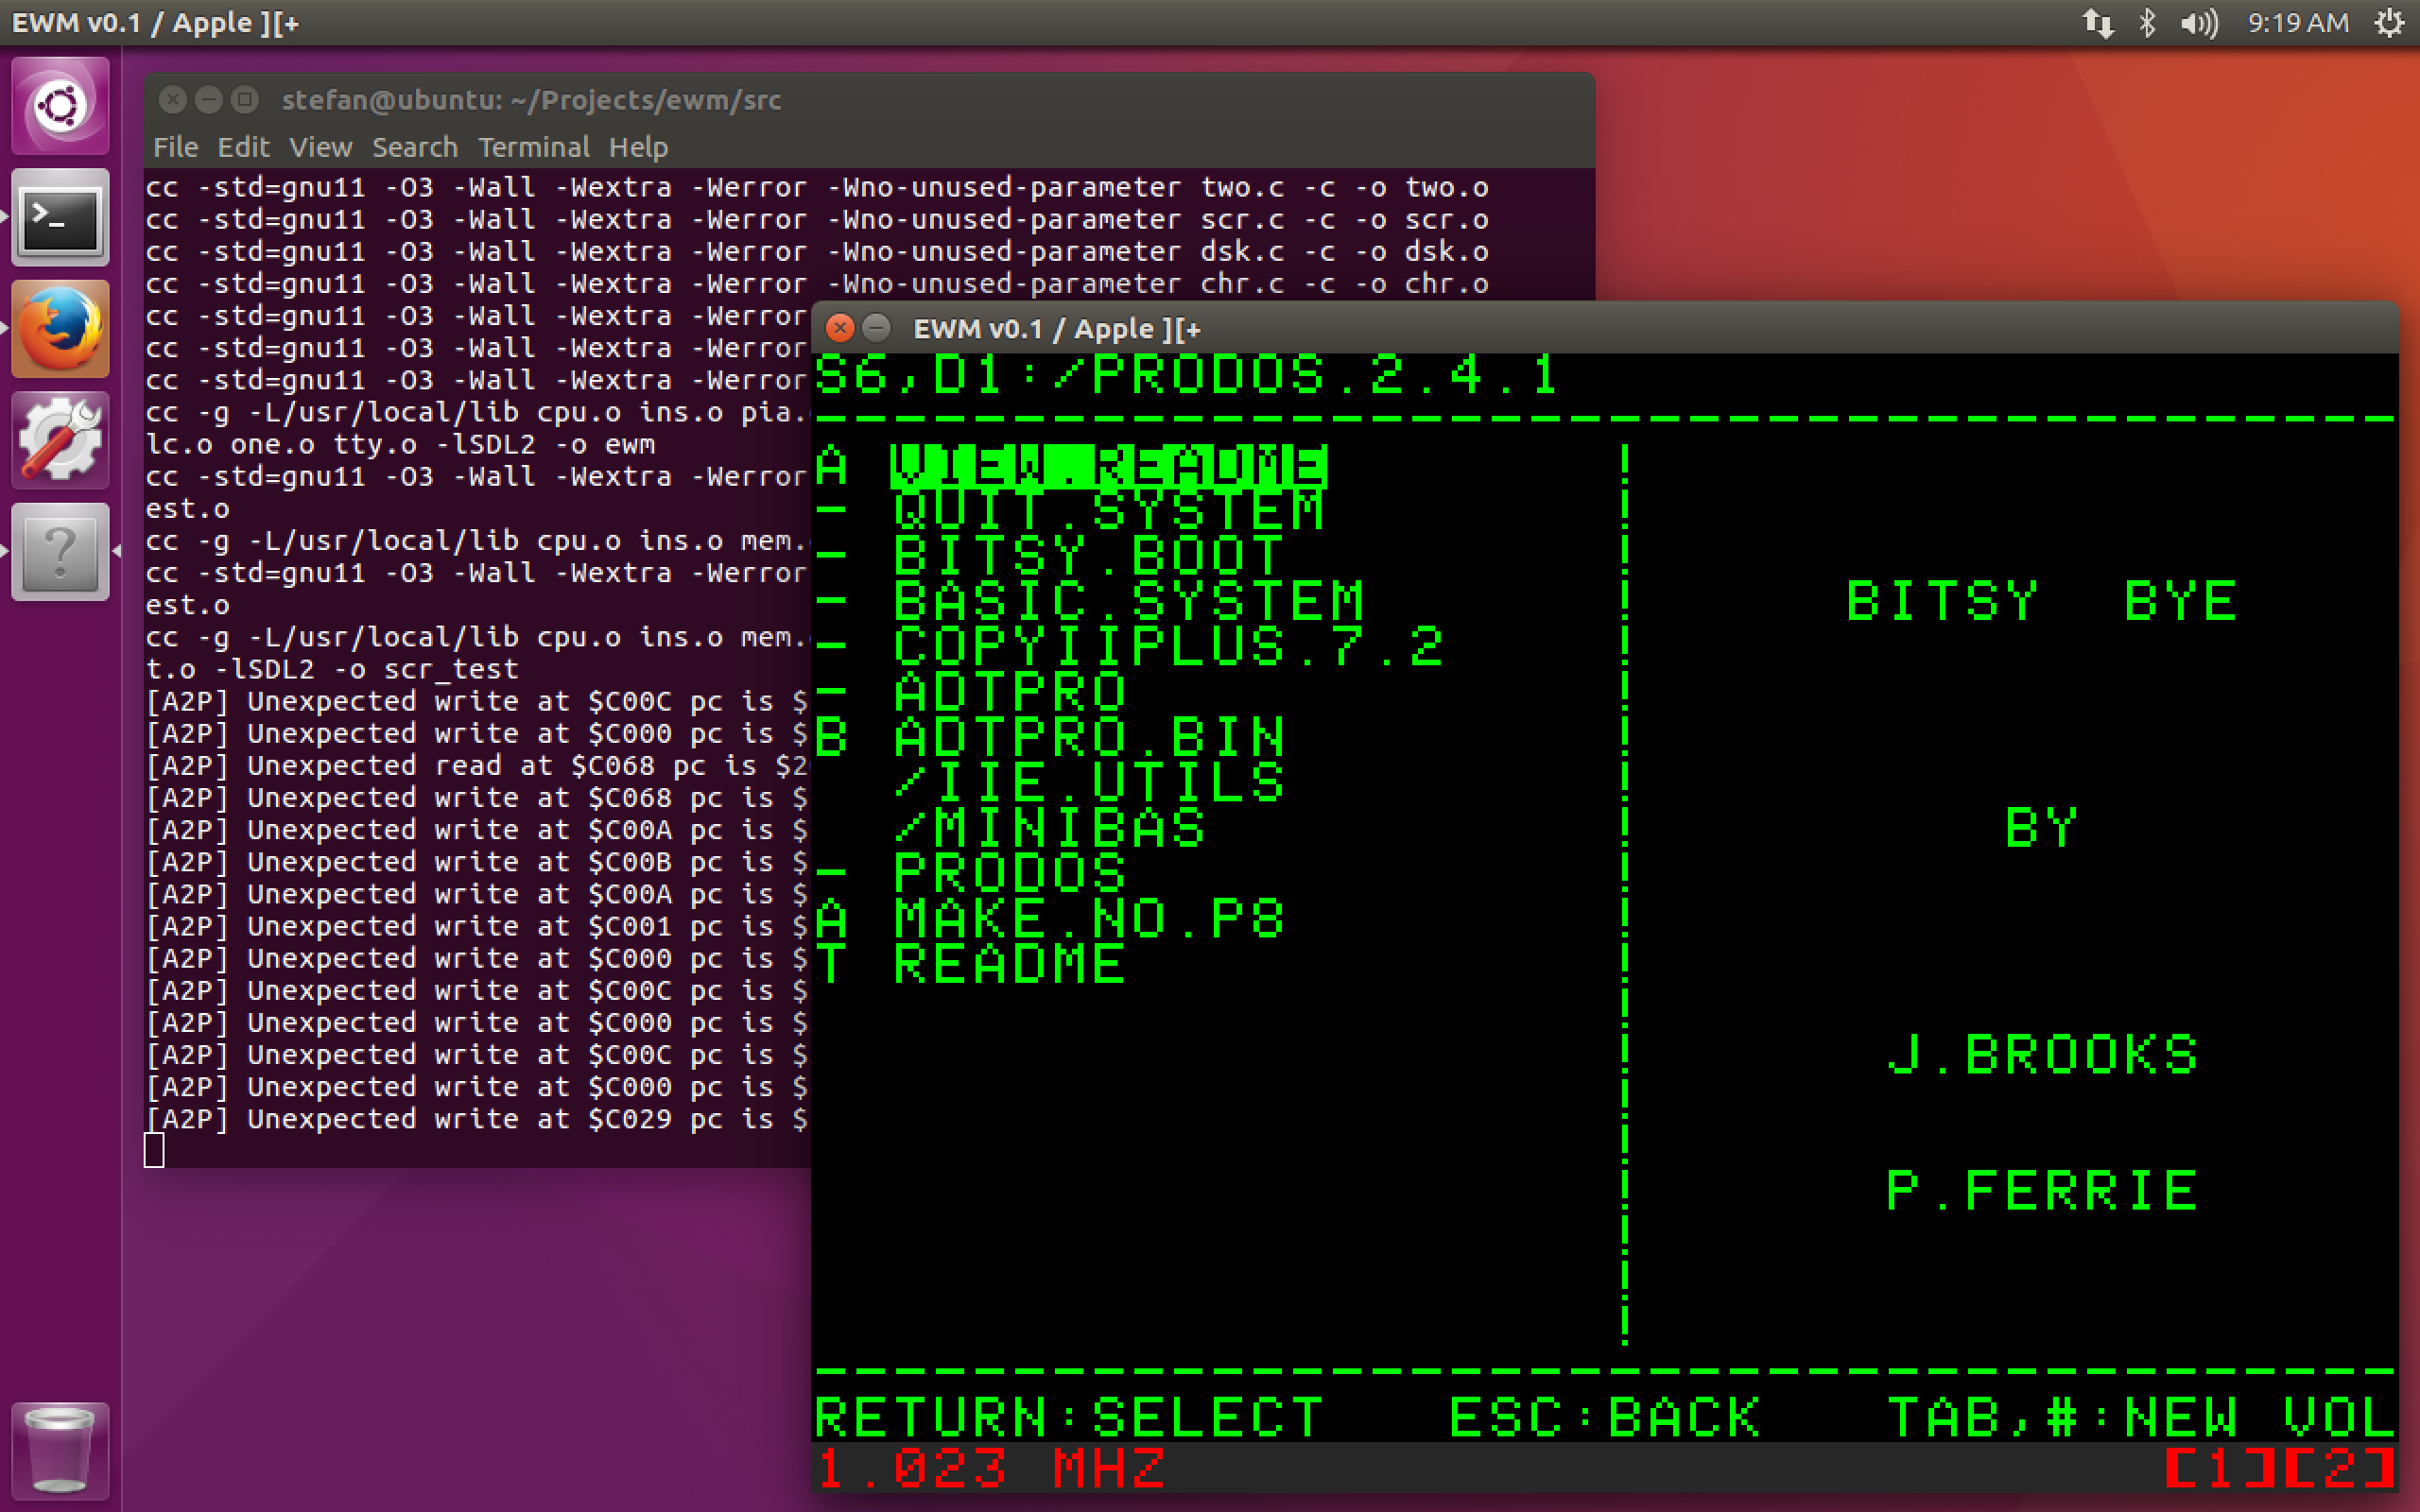Screen dimensions: 2420x1512
Task: Close the EWM Apple ][+ window
Action: point(840,328)
